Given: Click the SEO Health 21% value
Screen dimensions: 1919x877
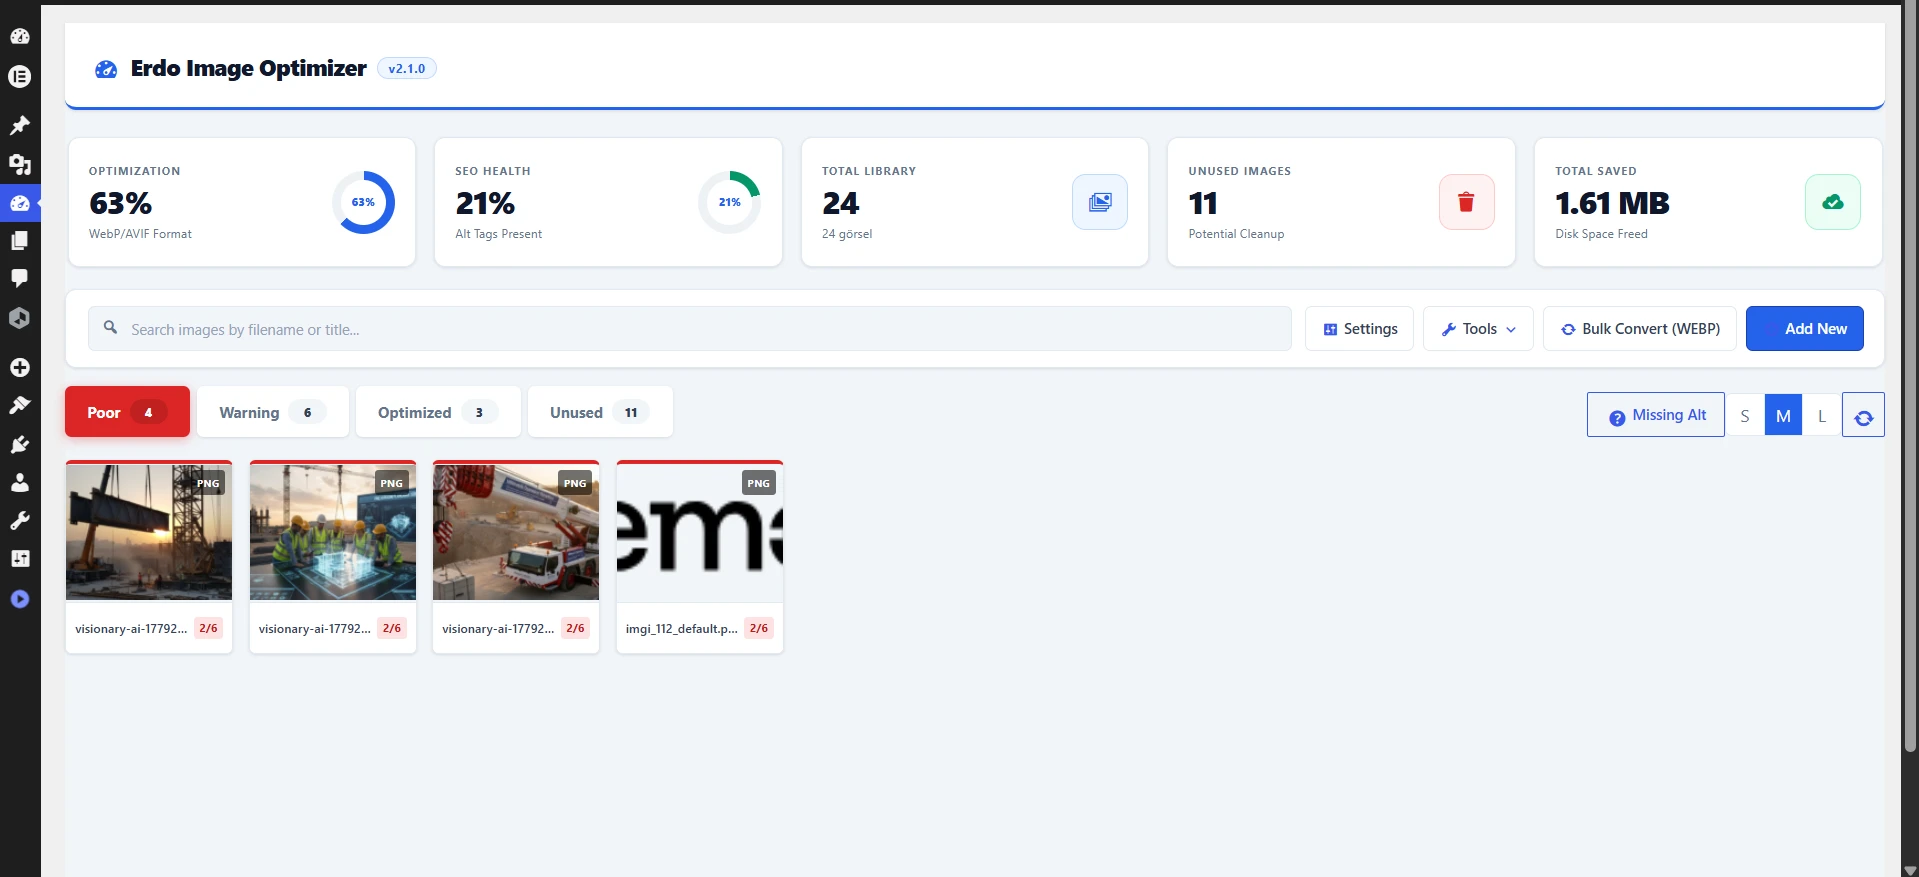Looking at the screenshot, I should click(485, 203).
